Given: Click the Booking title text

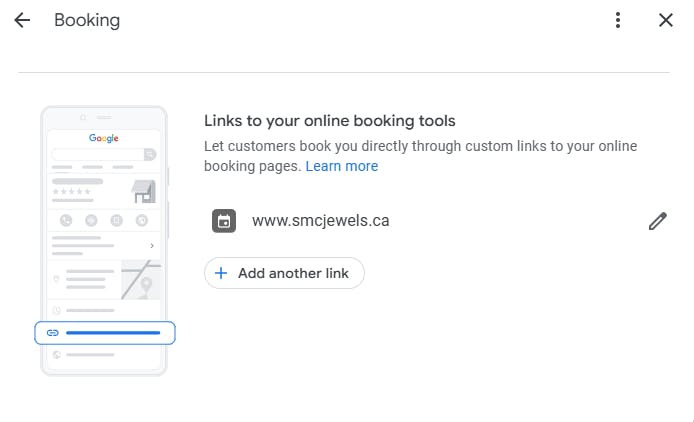Looking at the screenshot, I should 87,20.
